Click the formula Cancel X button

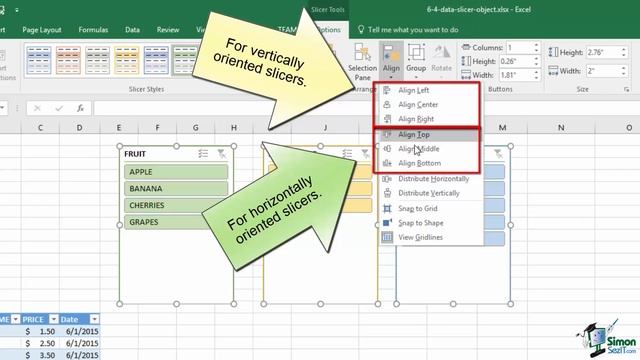pos(37,108)
